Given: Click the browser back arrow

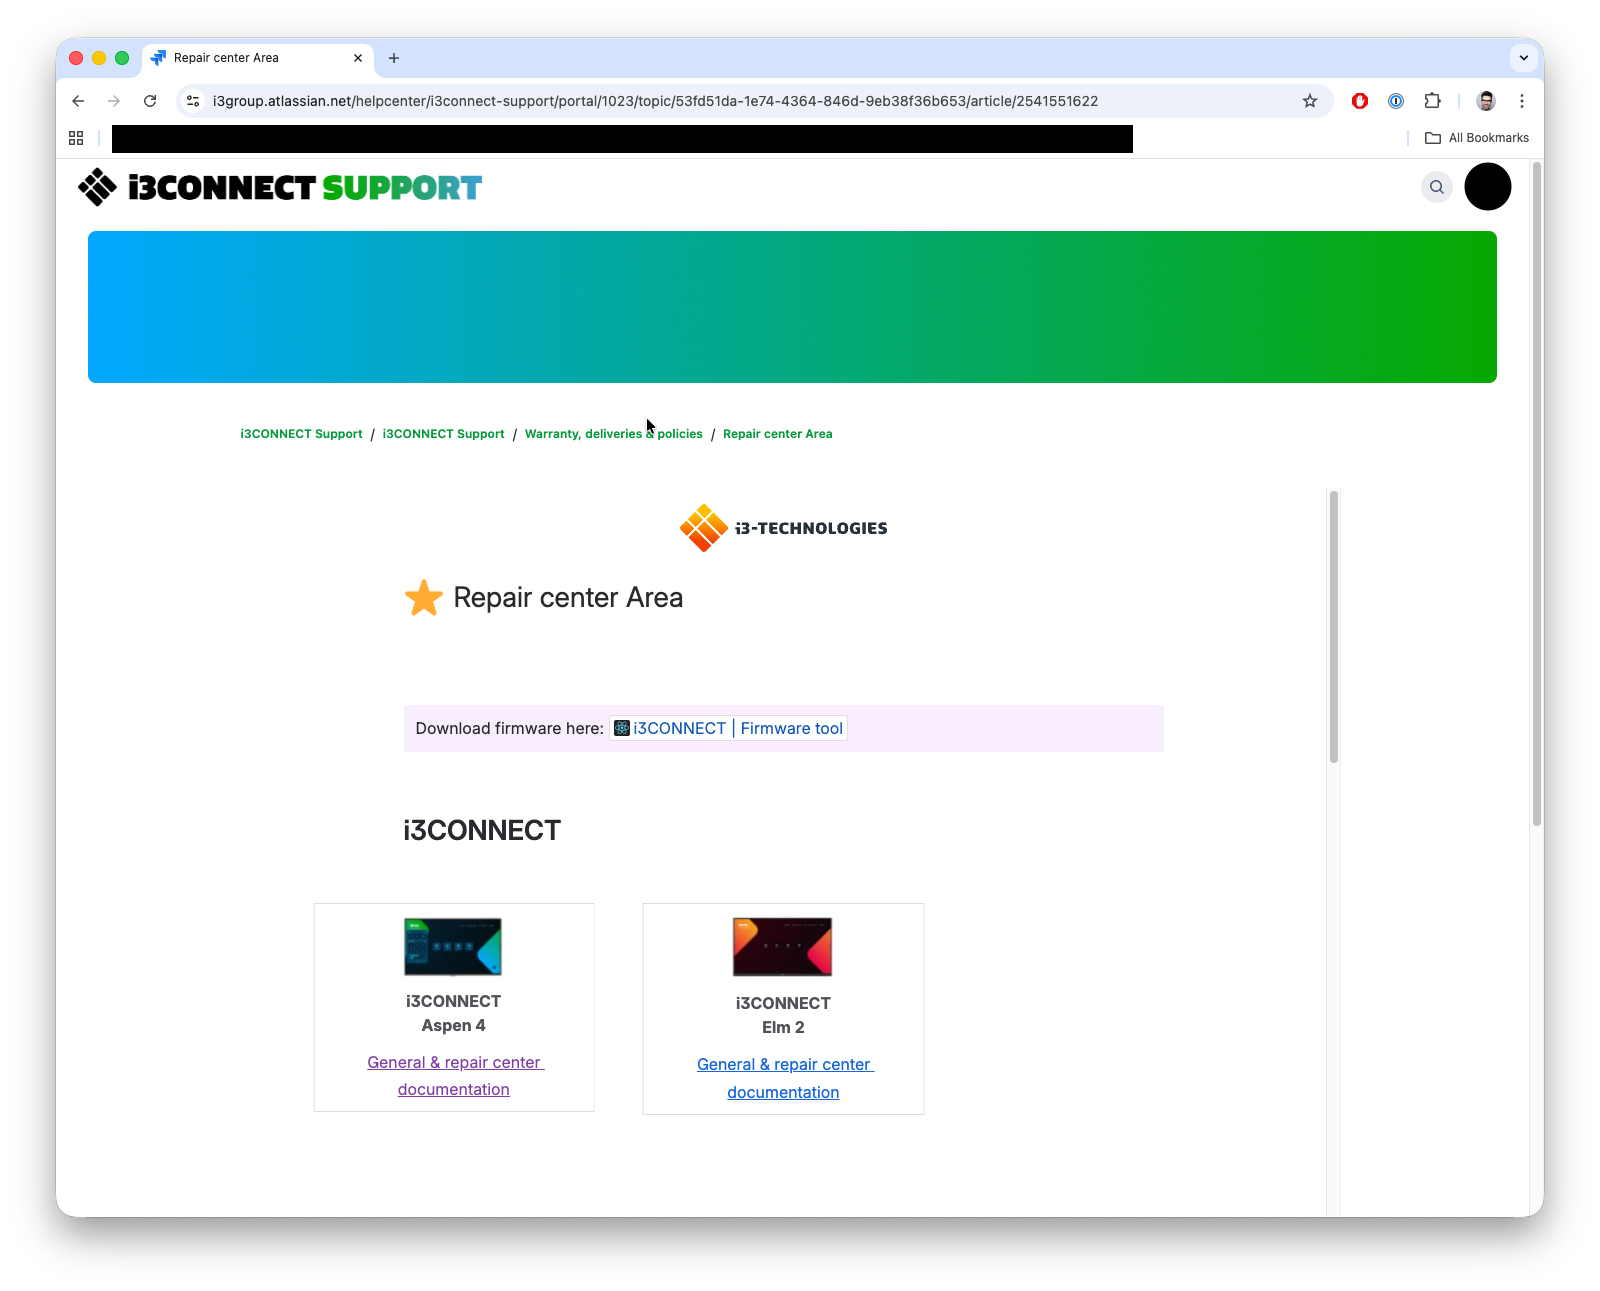Looking at the screenshot, I should (x=77, y=101).
